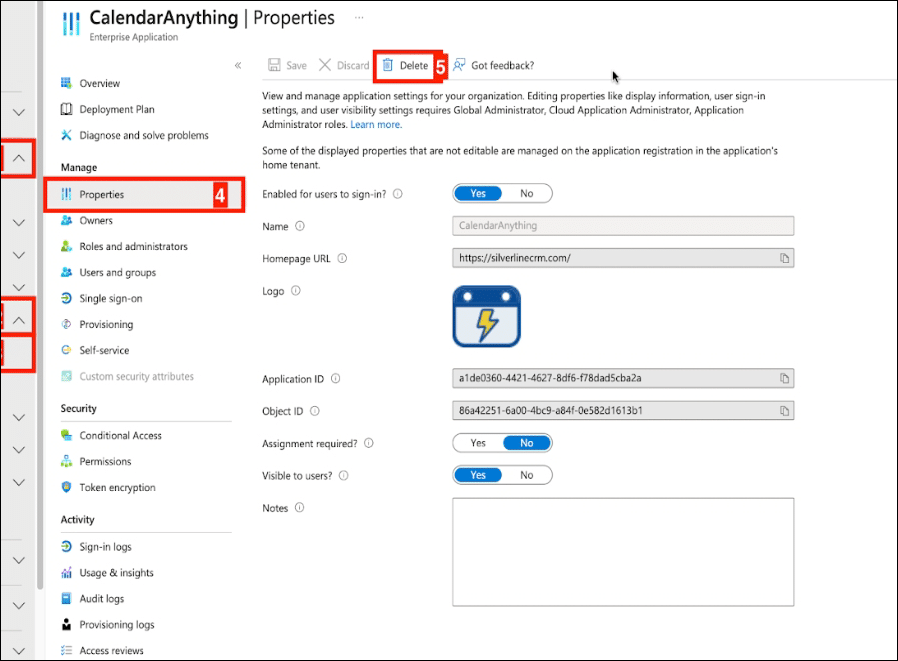Click the Discard X icon
The image size is (898, 661).
click(x=325, y=65)
